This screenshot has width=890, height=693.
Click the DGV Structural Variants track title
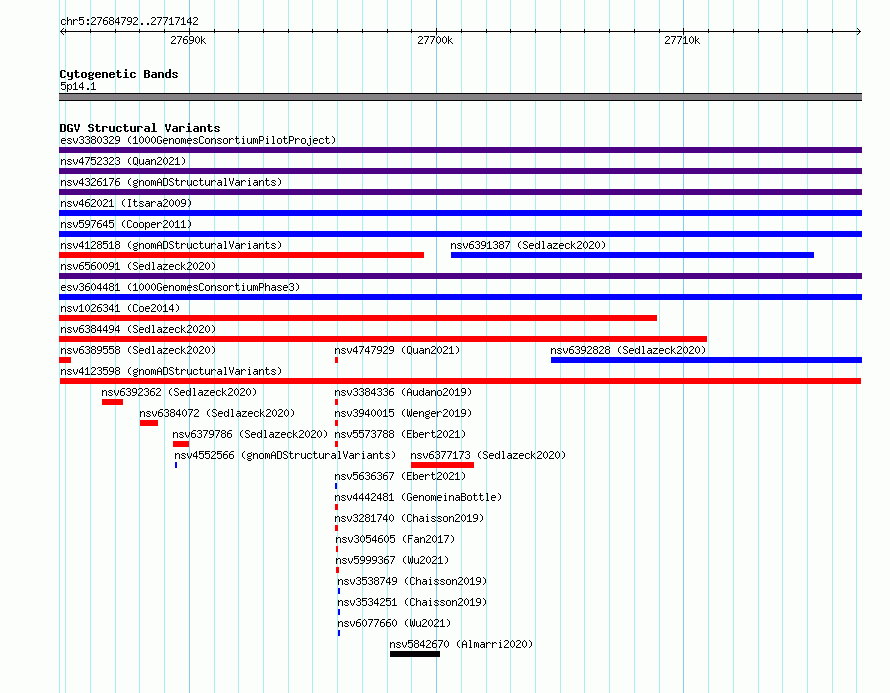coord(140,128)
